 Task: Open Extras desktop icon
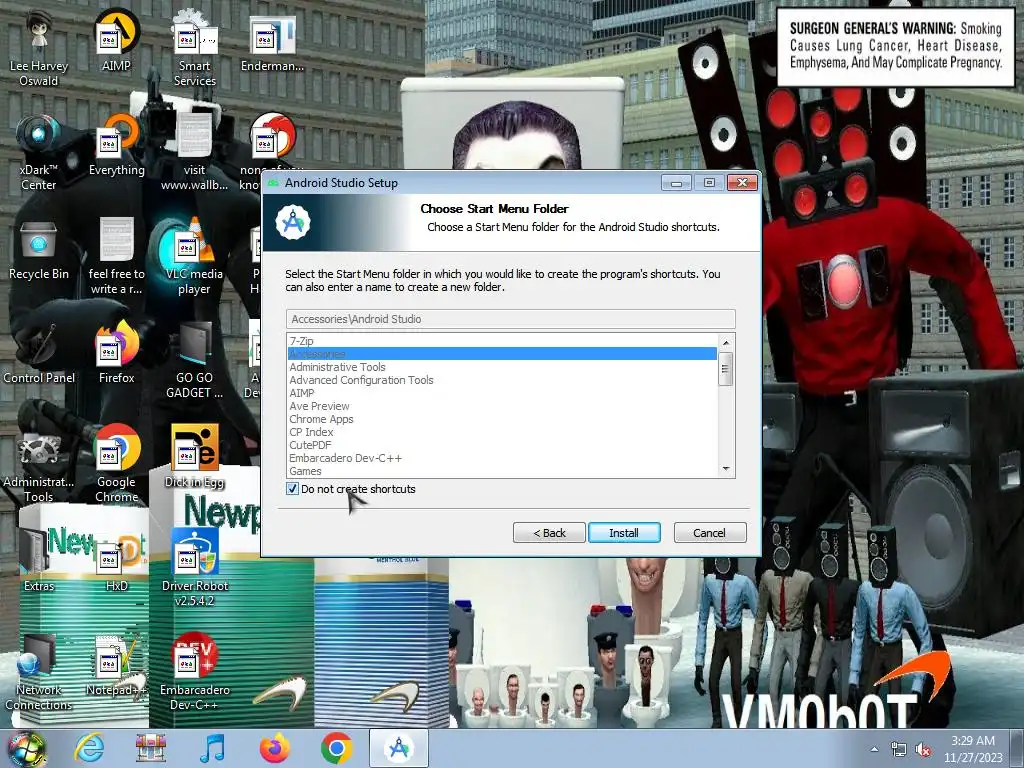[x=39, y=562]
